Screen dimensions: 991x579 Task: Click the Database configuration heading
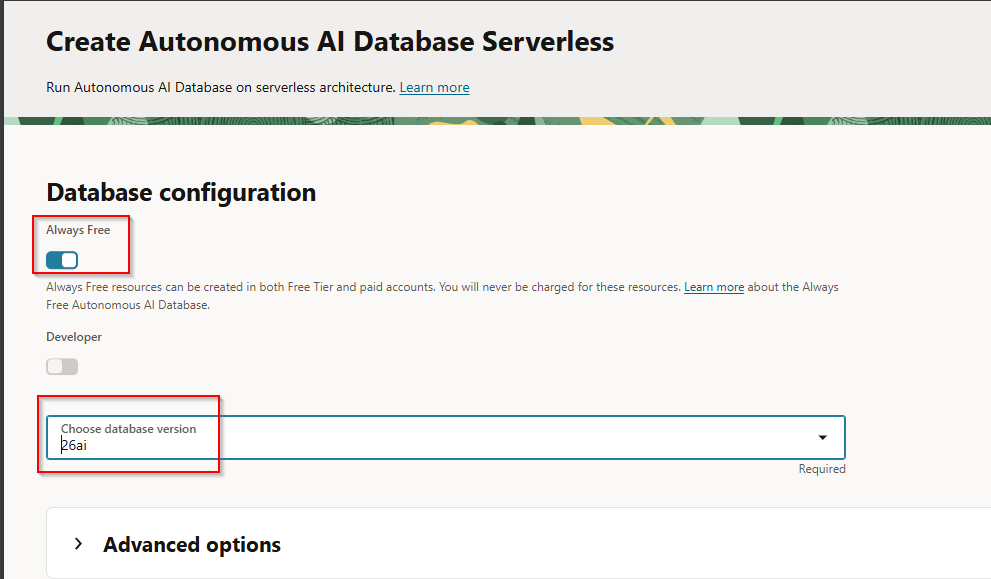pos(181,192)
